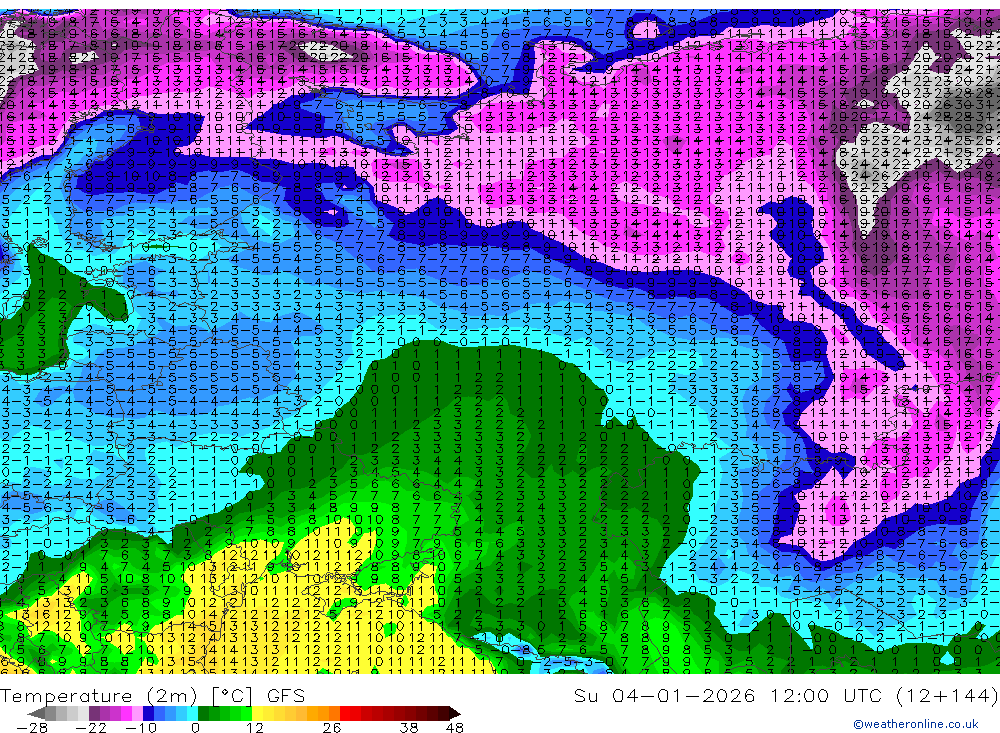Viewport: 1000px width, 733px height.
Task: Click the dark blue -10 legend swatch
Action: point(149,713)
